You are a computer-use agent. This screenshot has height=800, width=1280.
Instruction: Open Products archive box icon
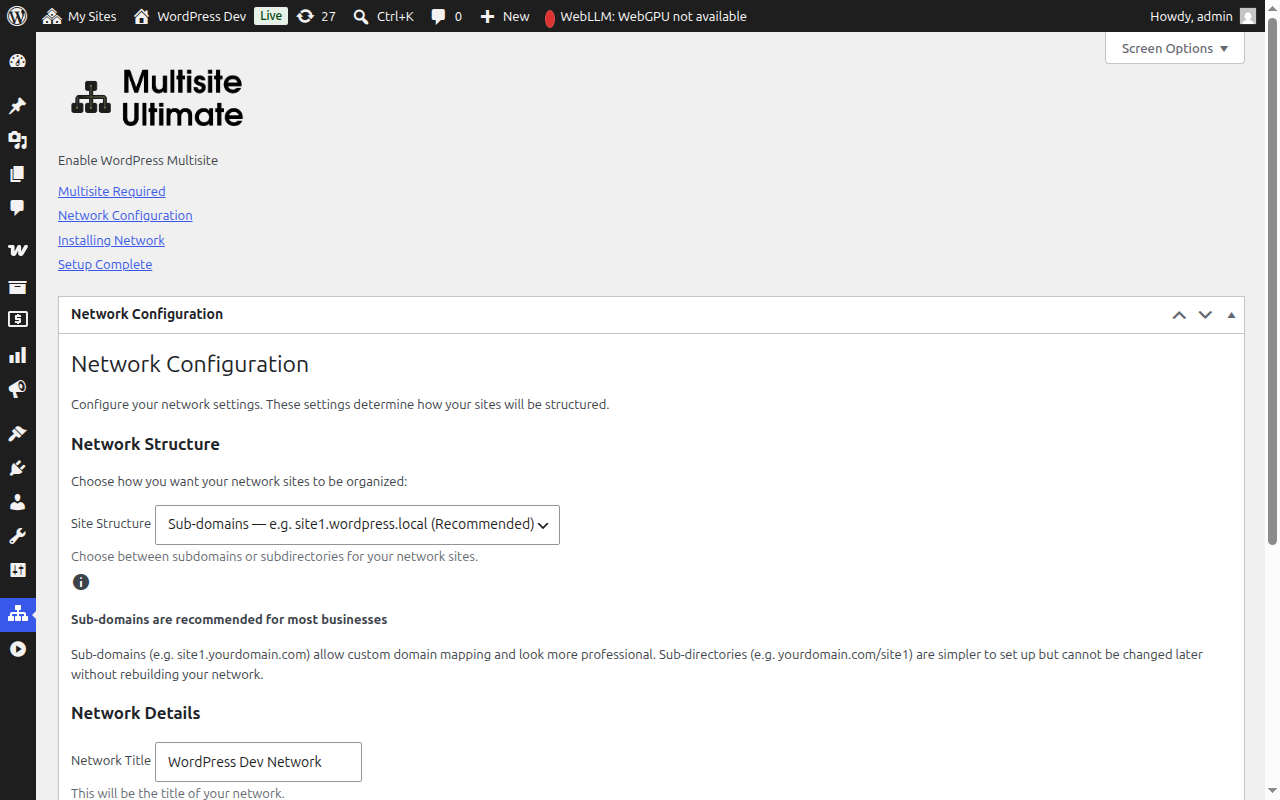tap(17, 287)
